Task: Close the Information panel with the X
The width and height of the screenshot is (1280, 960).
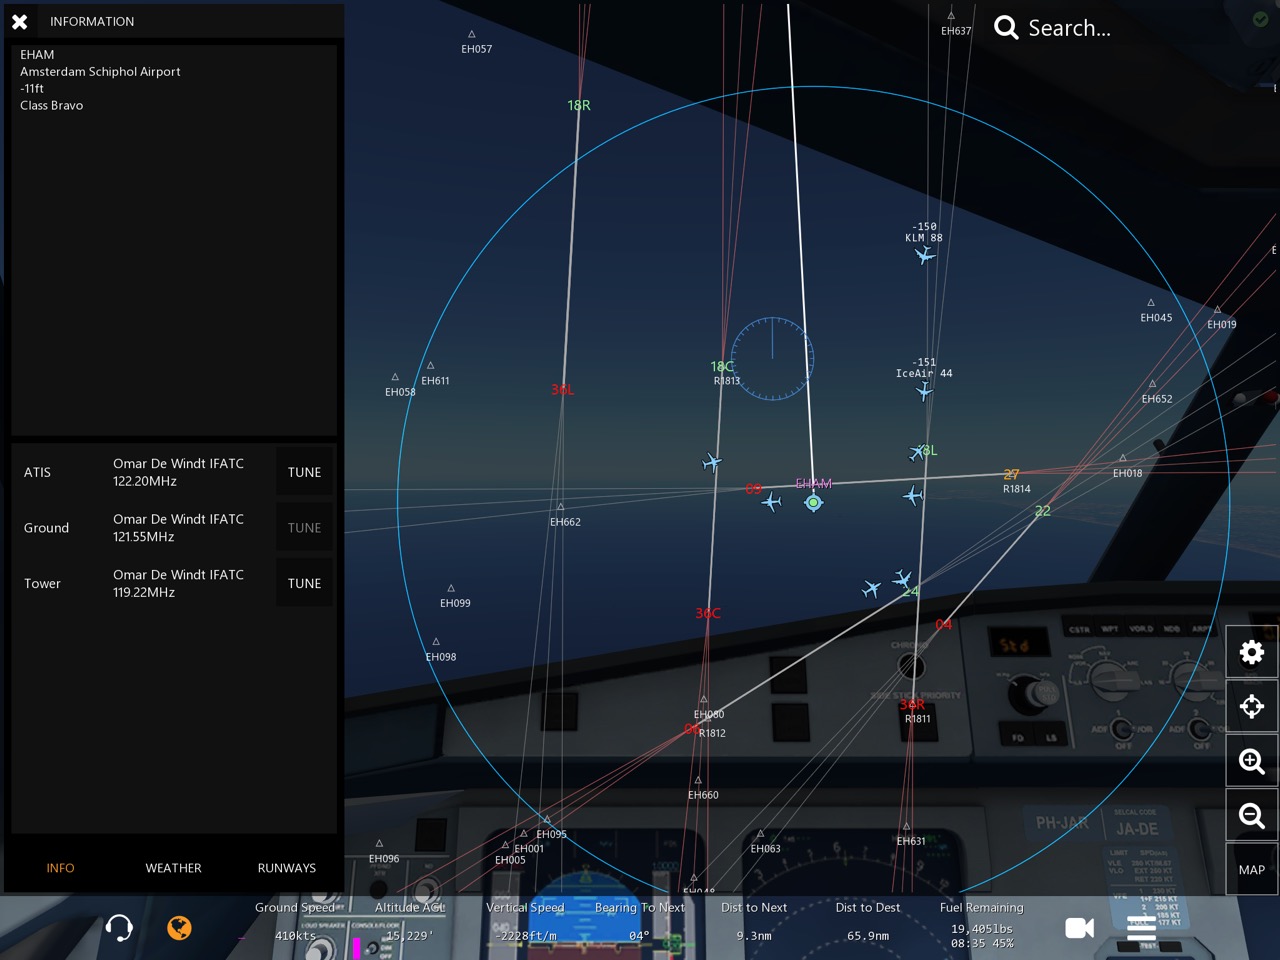Action: pos(19,21)
